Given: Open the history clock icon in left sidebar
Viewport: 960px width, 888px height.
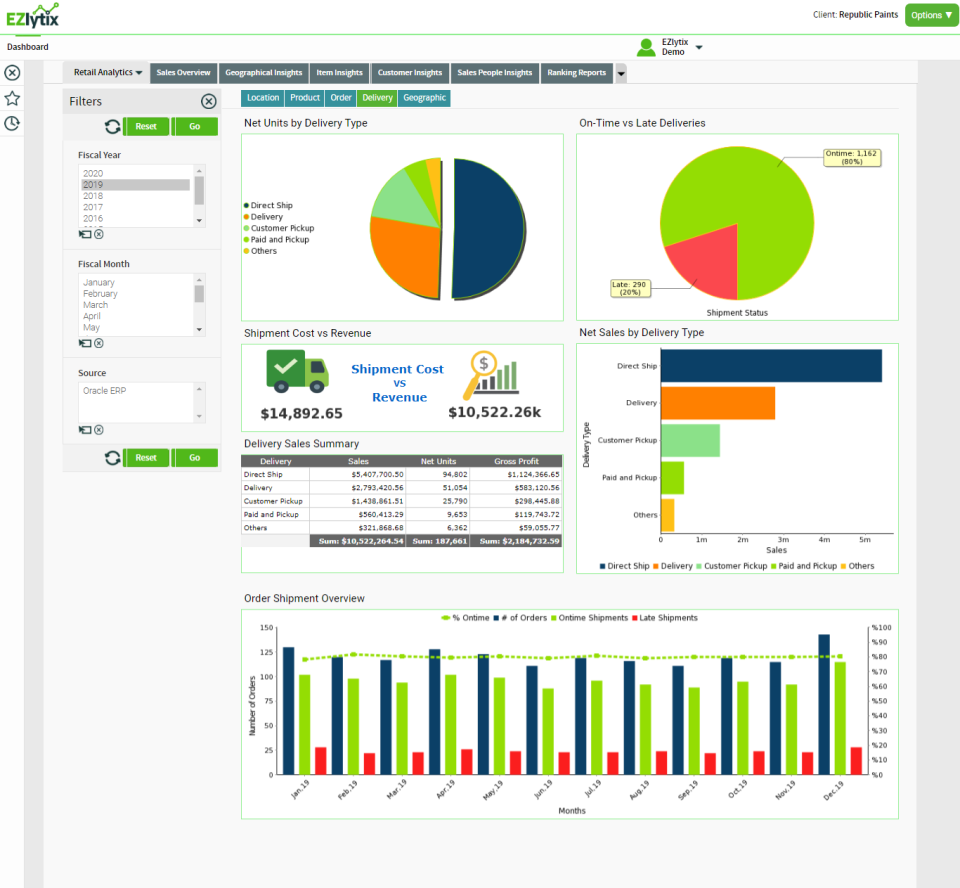Looking at the screenshot, I should click(x=12, y=123).
